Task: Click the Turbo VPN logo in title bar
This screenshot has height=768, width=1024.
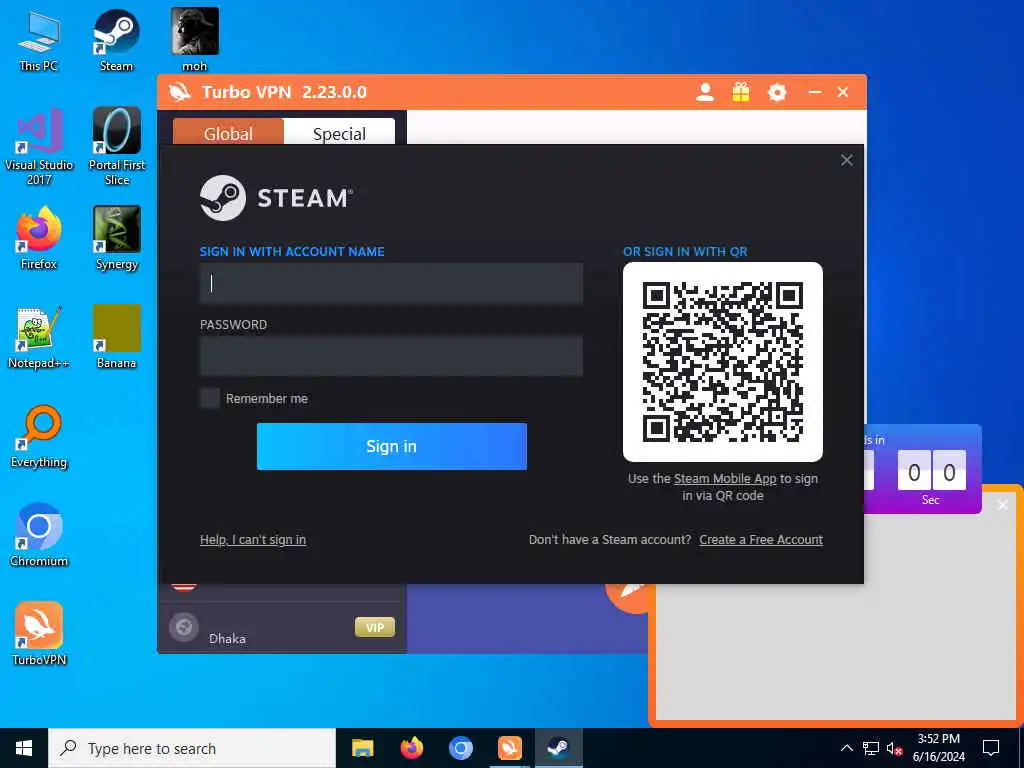Action: (x=180, y=92)
